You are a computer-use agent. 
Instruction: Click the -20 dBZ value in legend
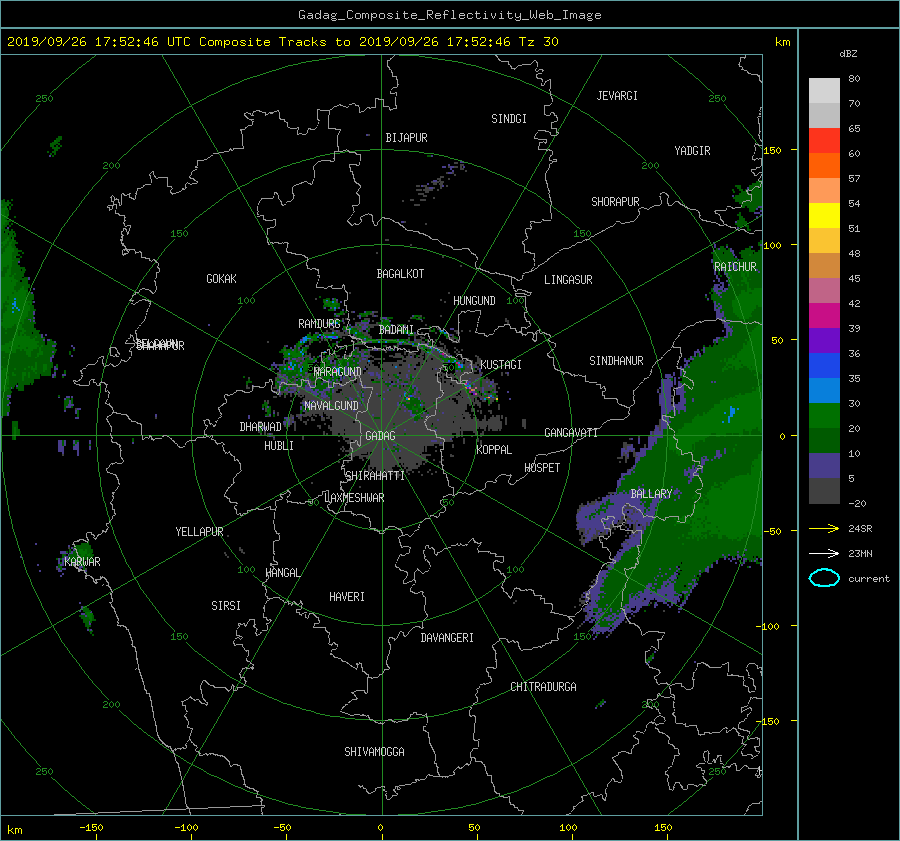857,503
